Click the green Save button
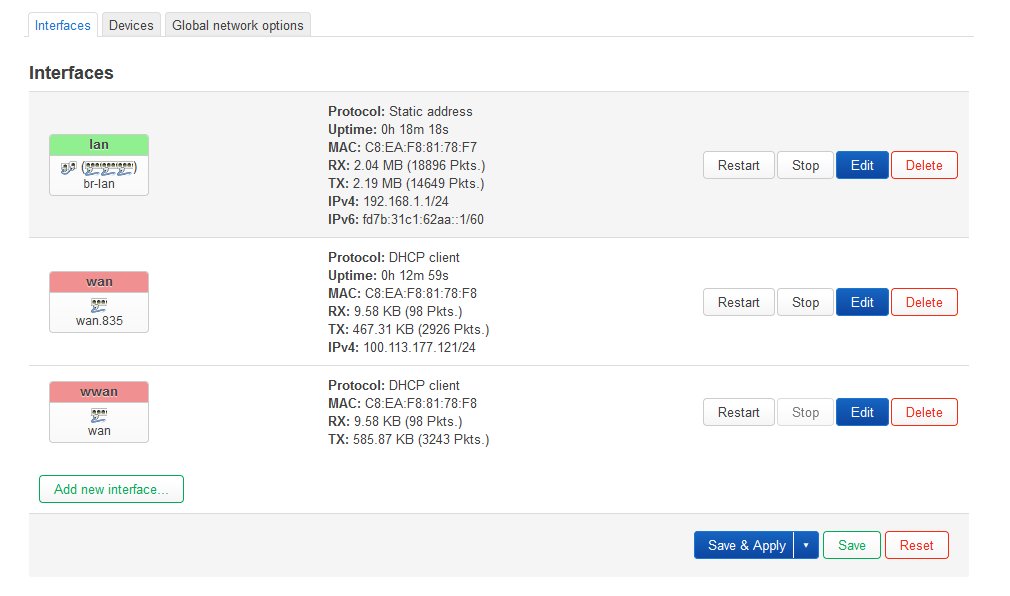The height and width of the screenshot is (596, 1010). click(852, 545)
